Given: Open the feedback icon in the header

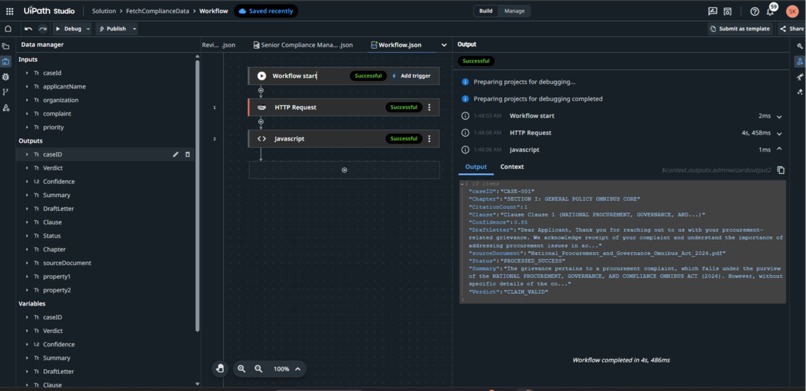Looking at the screenshot, I should coord(712,11).
